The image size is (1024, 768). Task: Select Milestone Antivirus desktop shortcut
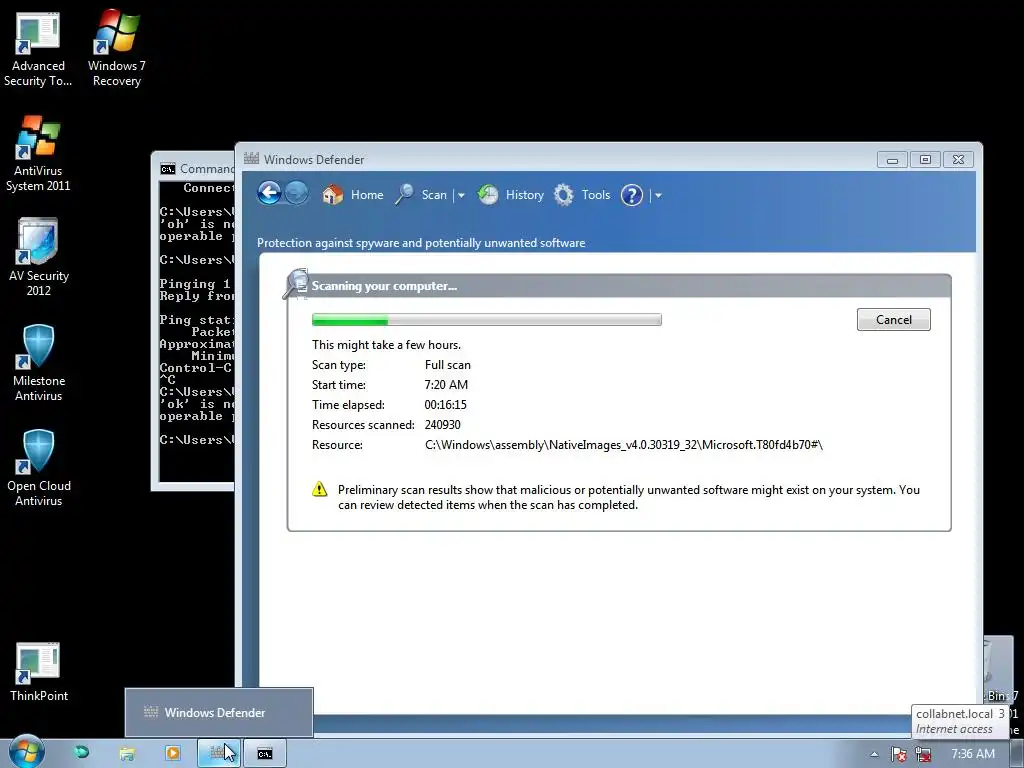click(x=38, y=363)
